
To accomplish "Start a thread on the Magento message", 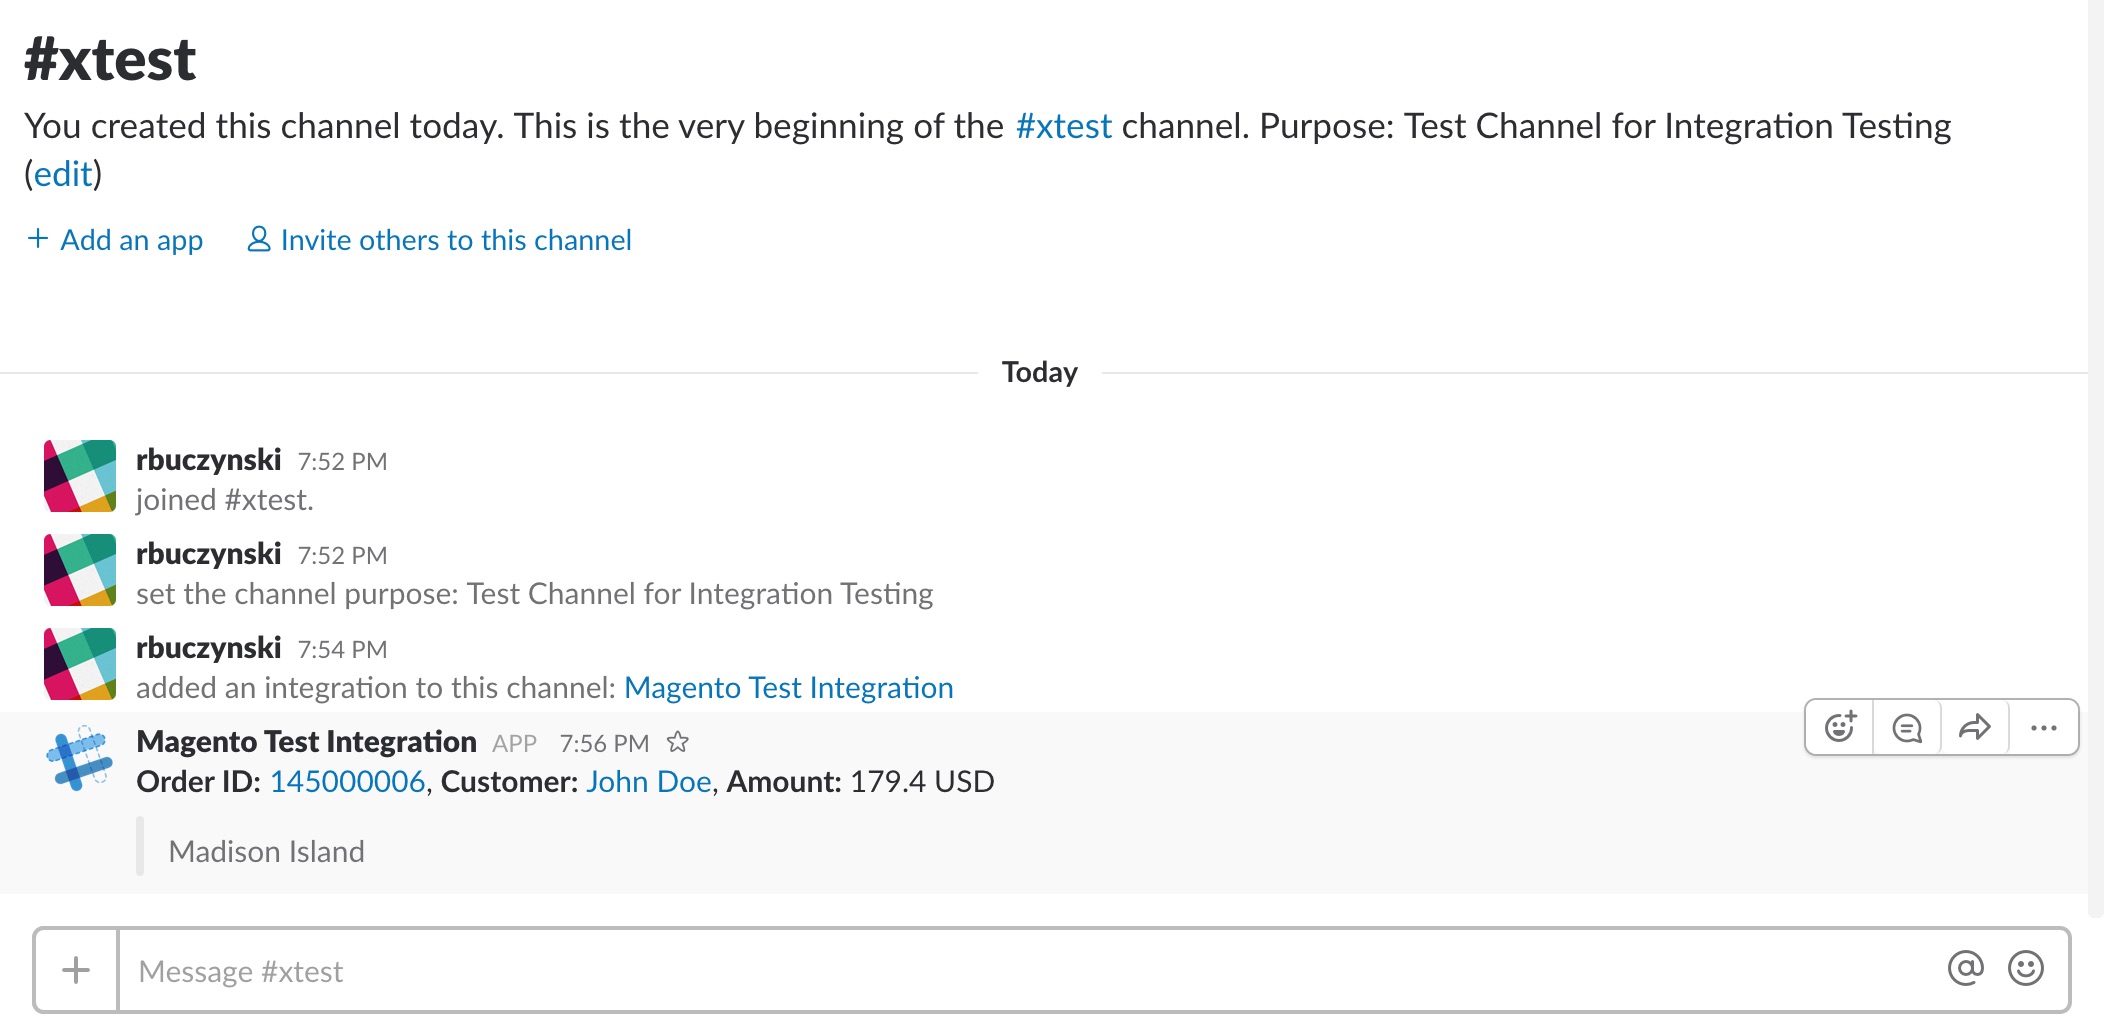I will click(1907, 727).
